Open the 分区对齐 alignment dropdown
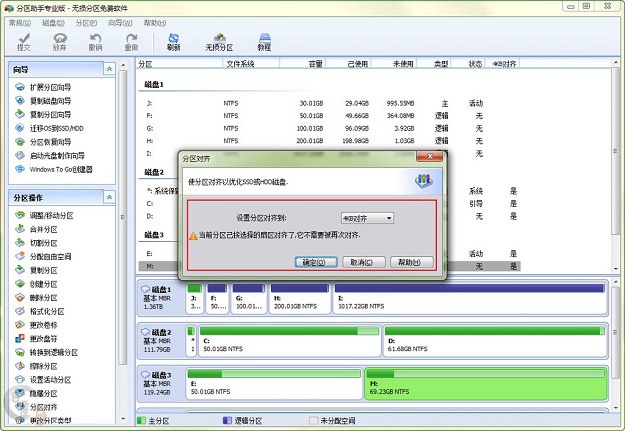Viewport: 625px width, 431px height. [367, 217]
